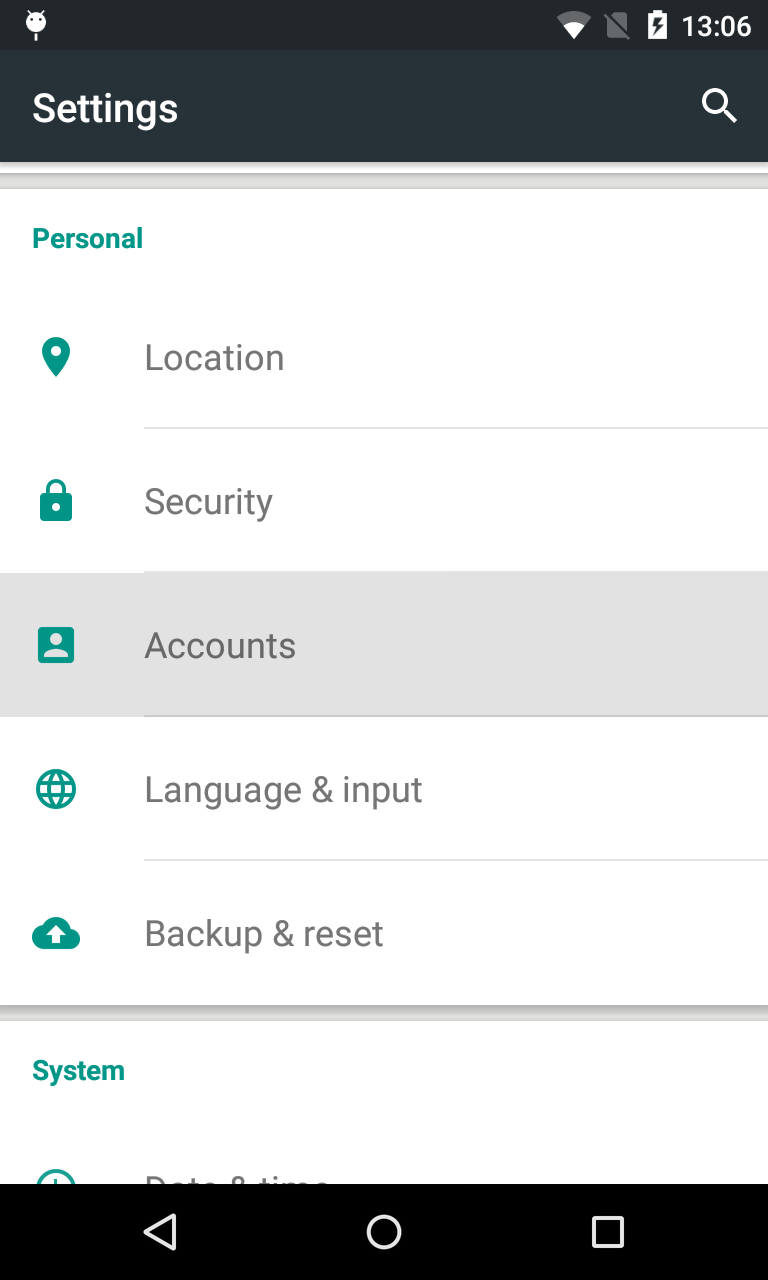Viewport: 768px width, 1280px height.
Task: Open Backup & reset settings
Action: [x=264, y=934]
